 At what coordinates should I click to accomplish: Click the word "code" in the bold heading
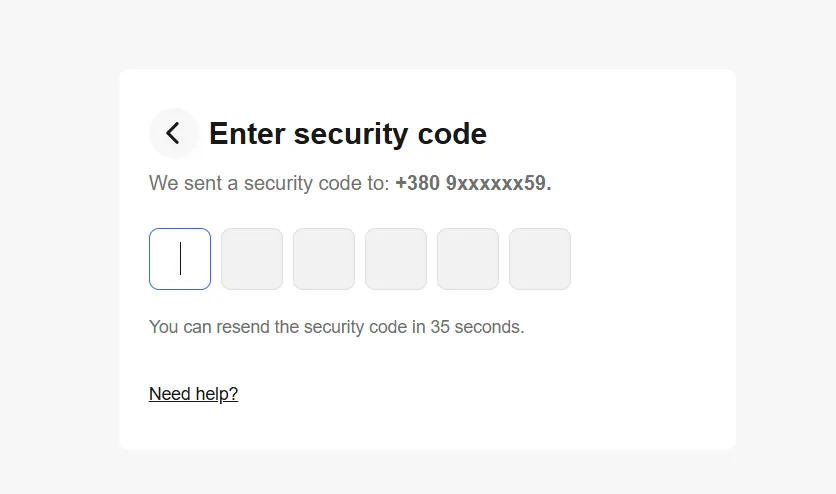[453, 134]
